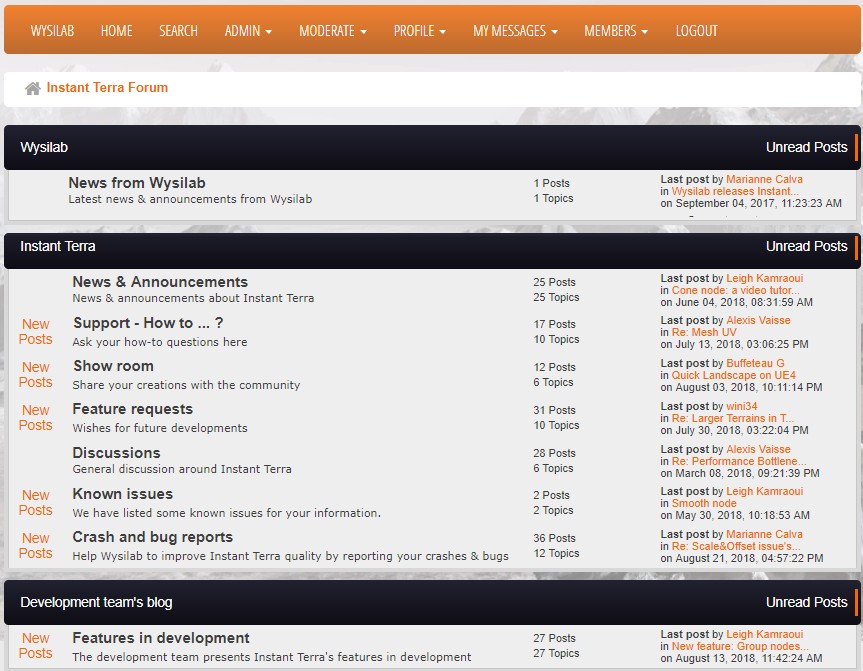Viewport: 863px width, 671px height.
Task: Open the Discussions board
Action: coord(117,453)
